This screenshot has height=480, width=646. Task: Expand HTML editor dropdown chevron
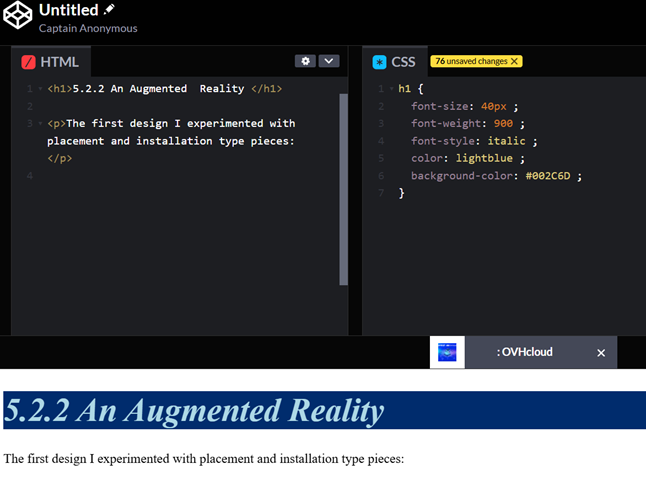coord(329,61)
